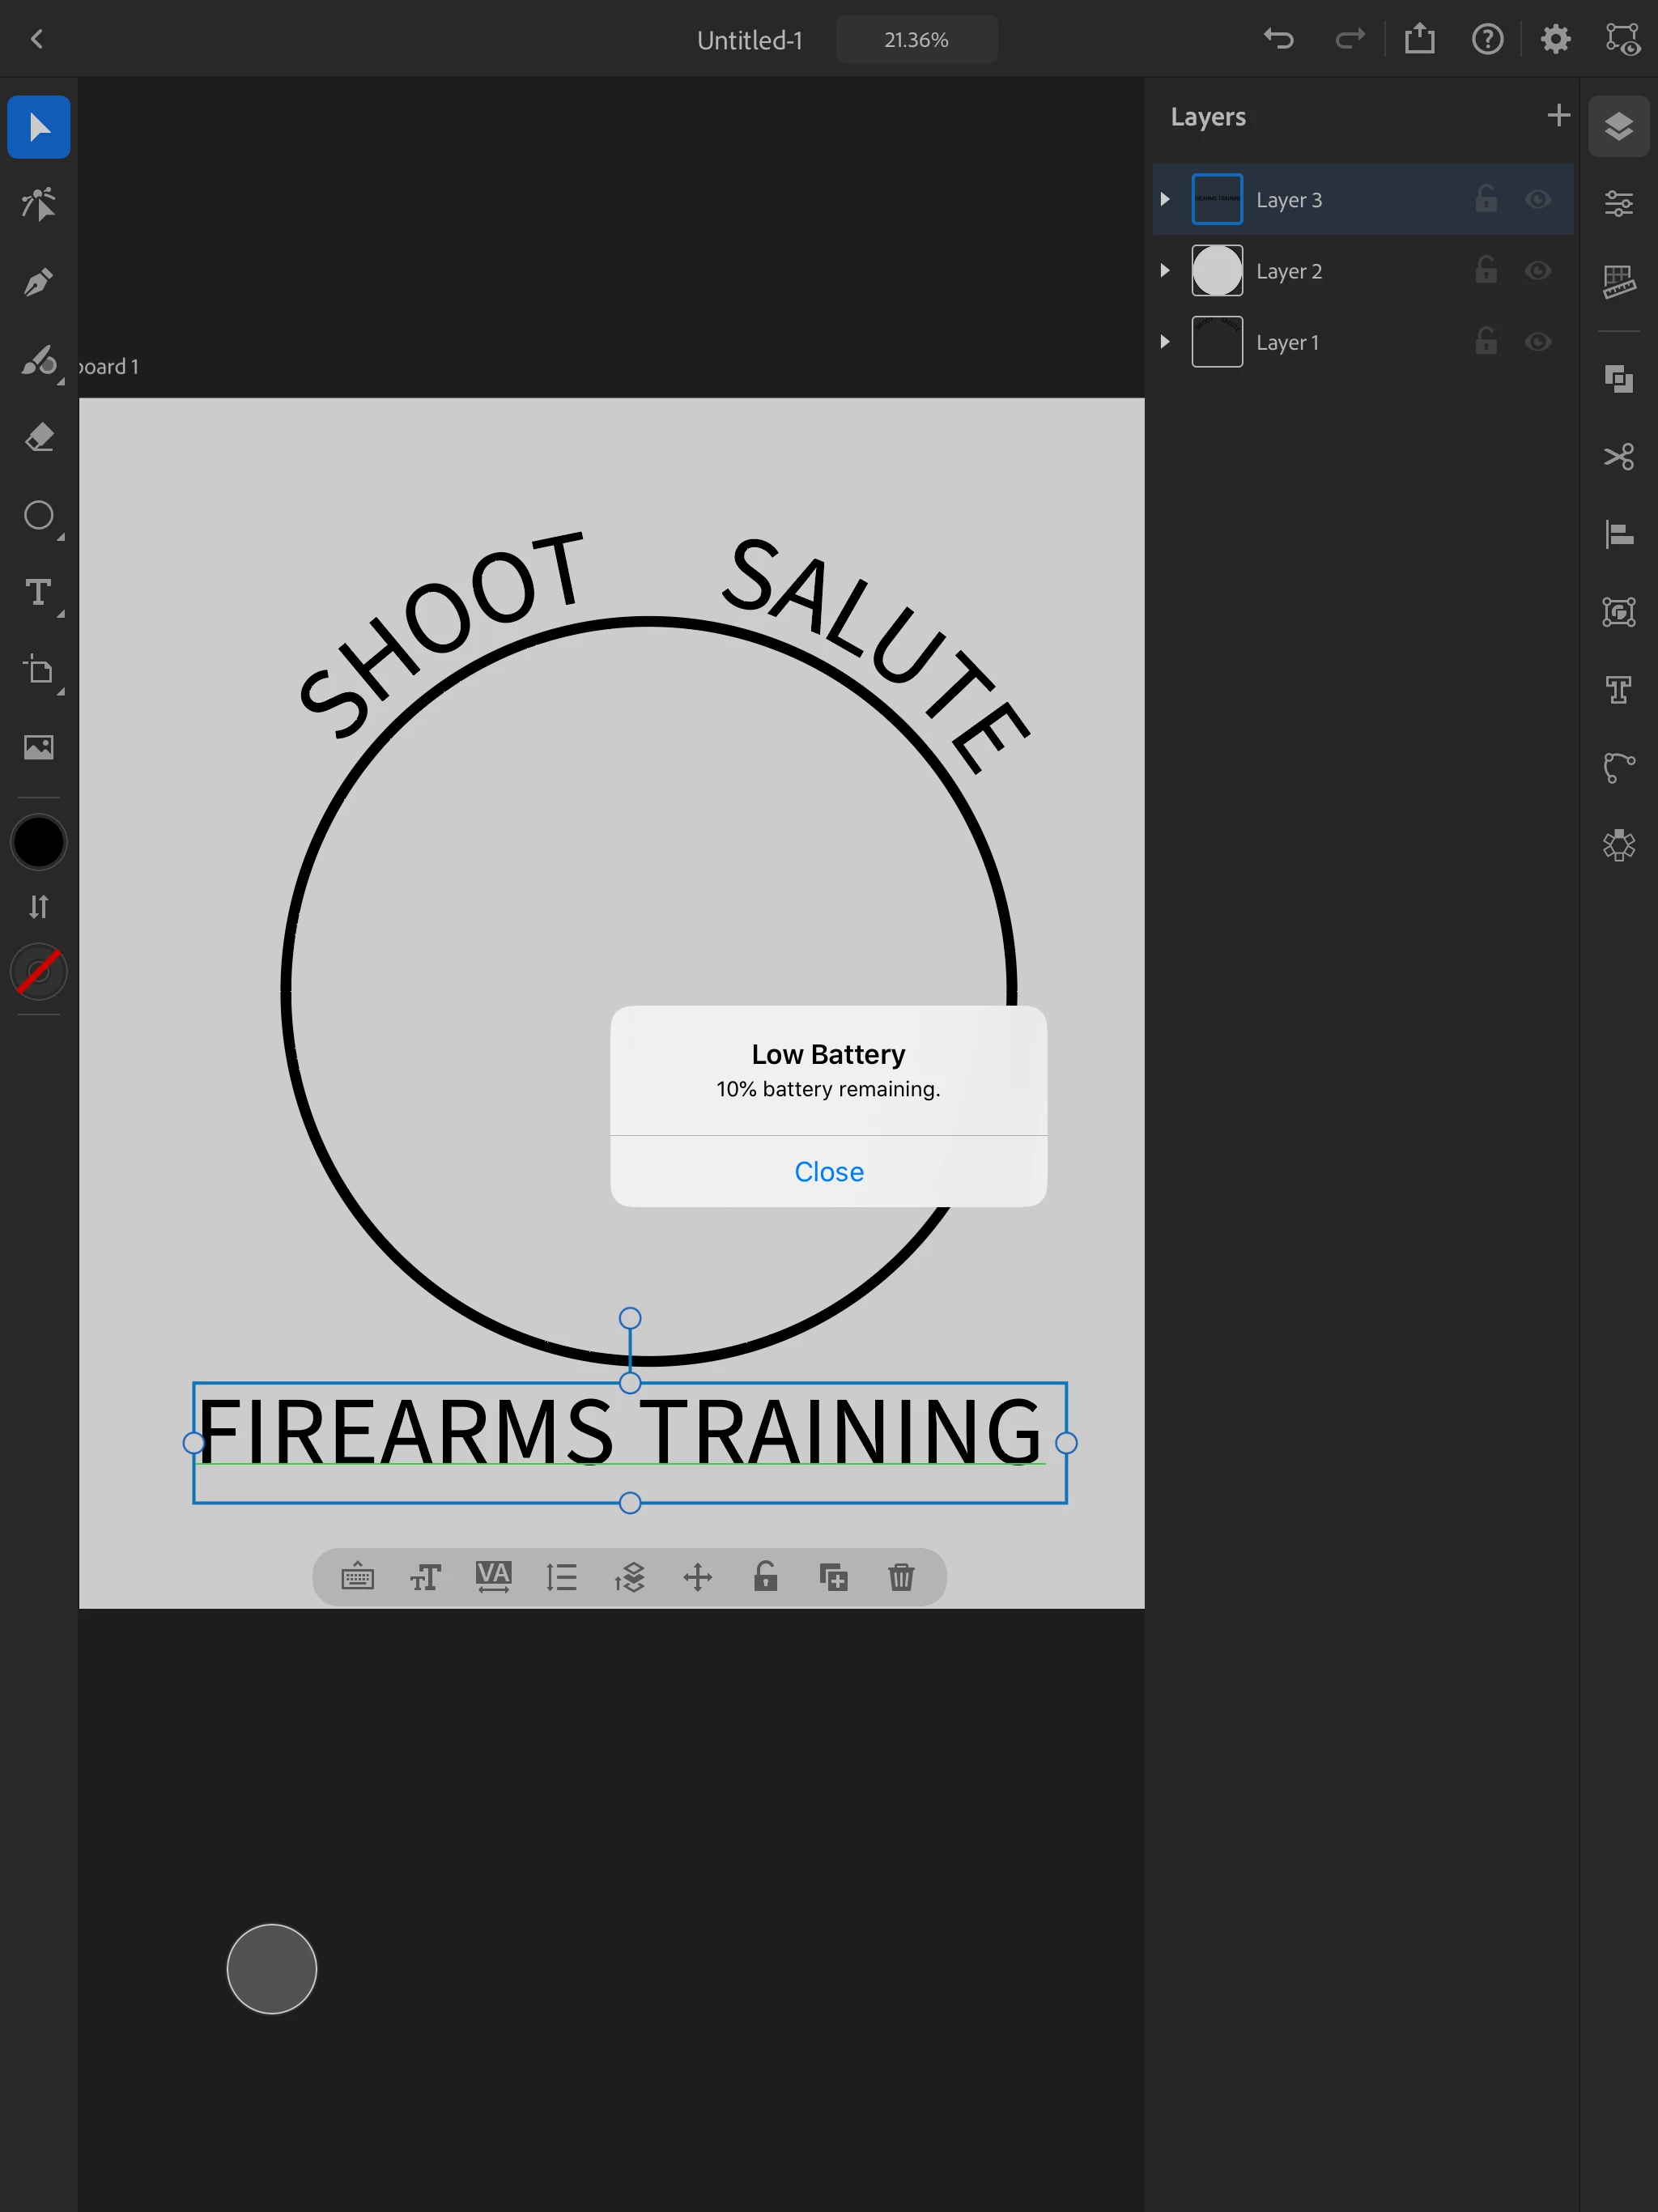Tap the delete trash icon

pos(901,1577)
